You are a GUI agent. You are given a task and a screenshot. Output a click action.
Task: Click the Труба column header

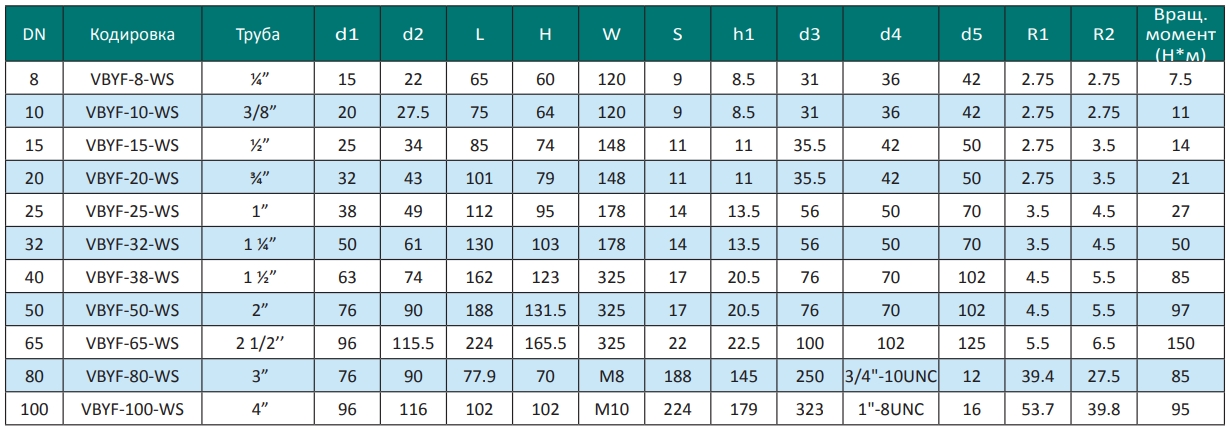(257, 34)
